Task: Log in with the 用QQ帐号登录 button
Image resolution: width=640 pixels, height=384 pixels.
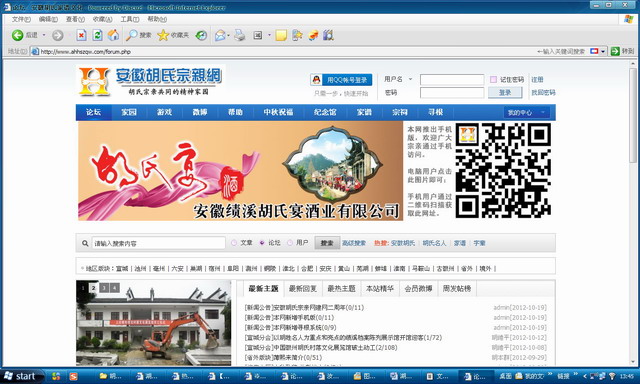Action: click(x=341, y=80)
